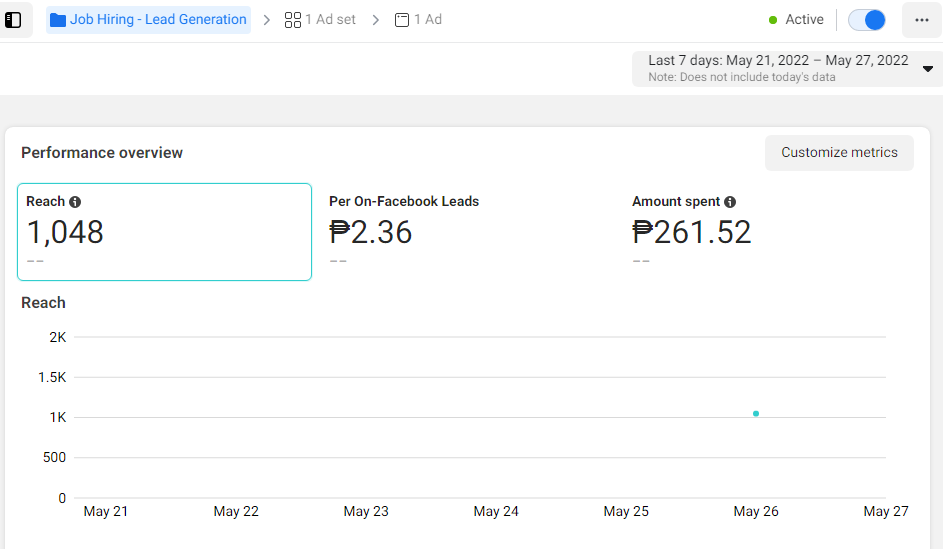The width and height of the screenshot is (943, 549).
Task: Click the ad set grid icon
Action: (293, 20)
